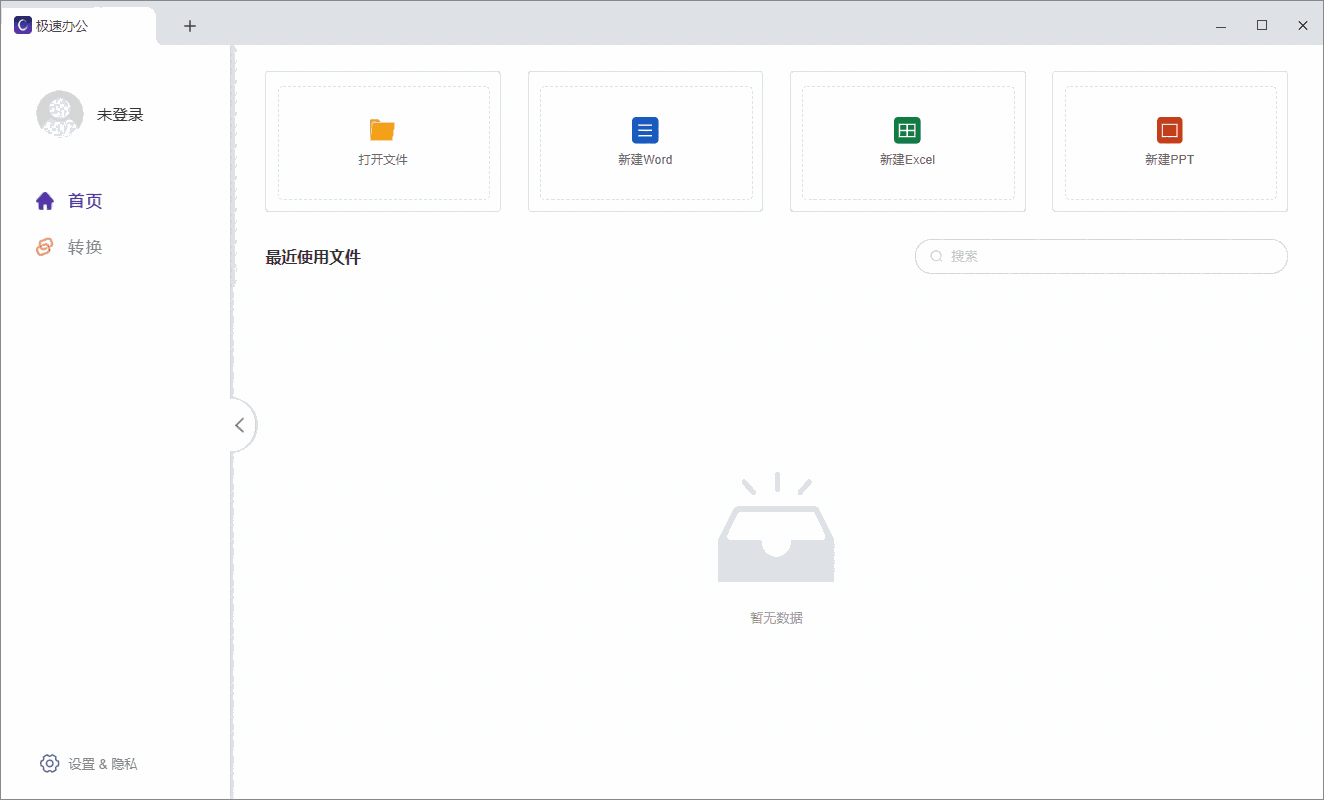Open 设置 & 隐私 settings link
1324x800 pixels.
(101, 763)
